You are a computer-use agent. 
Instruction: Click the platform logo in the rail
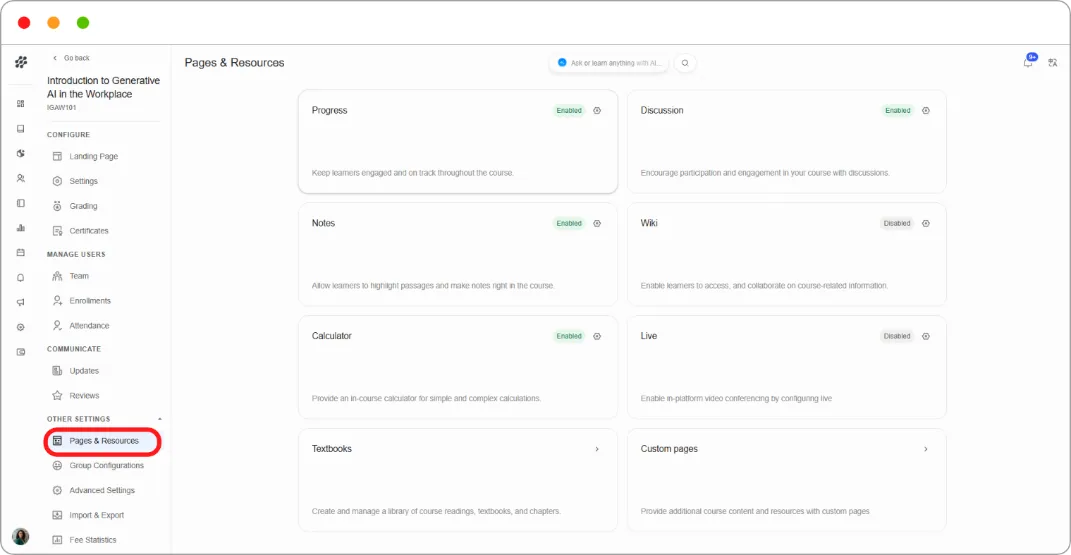(21, 62)
